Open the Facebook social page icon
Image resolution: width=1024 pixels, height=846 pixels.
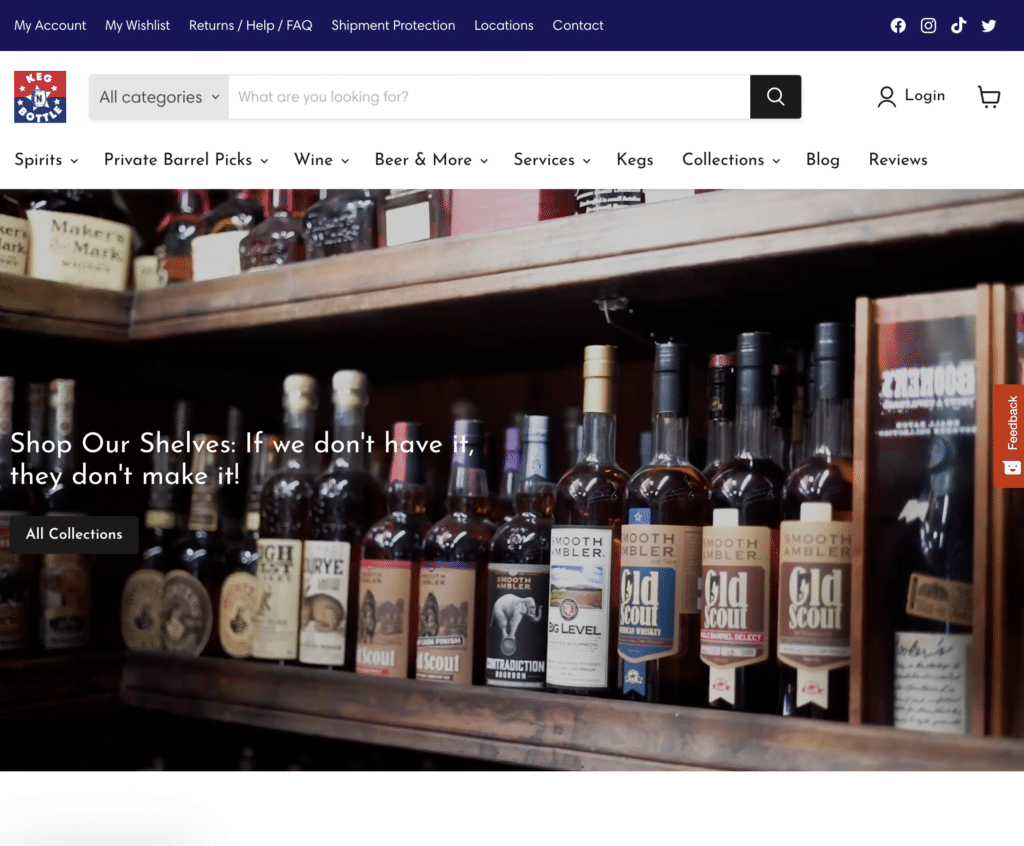(x=898, y=25)
